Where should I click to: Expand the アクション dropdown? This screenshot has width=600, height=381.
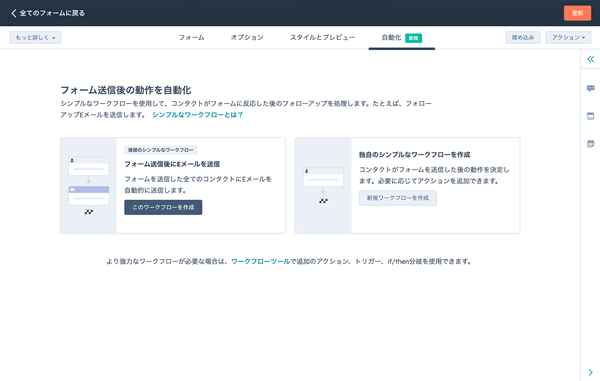click(x=568, y=37)
